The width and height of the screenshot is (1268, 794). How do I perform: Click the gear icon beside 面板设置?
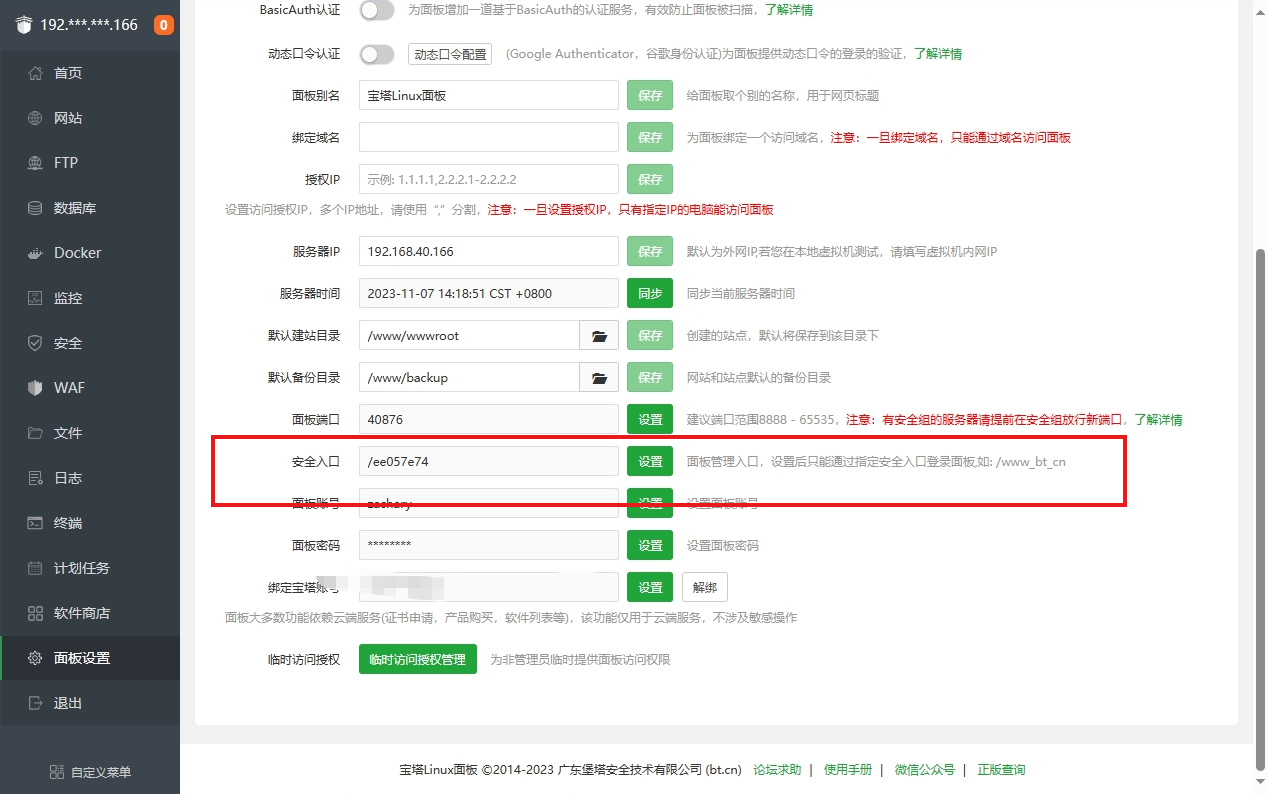36,658
